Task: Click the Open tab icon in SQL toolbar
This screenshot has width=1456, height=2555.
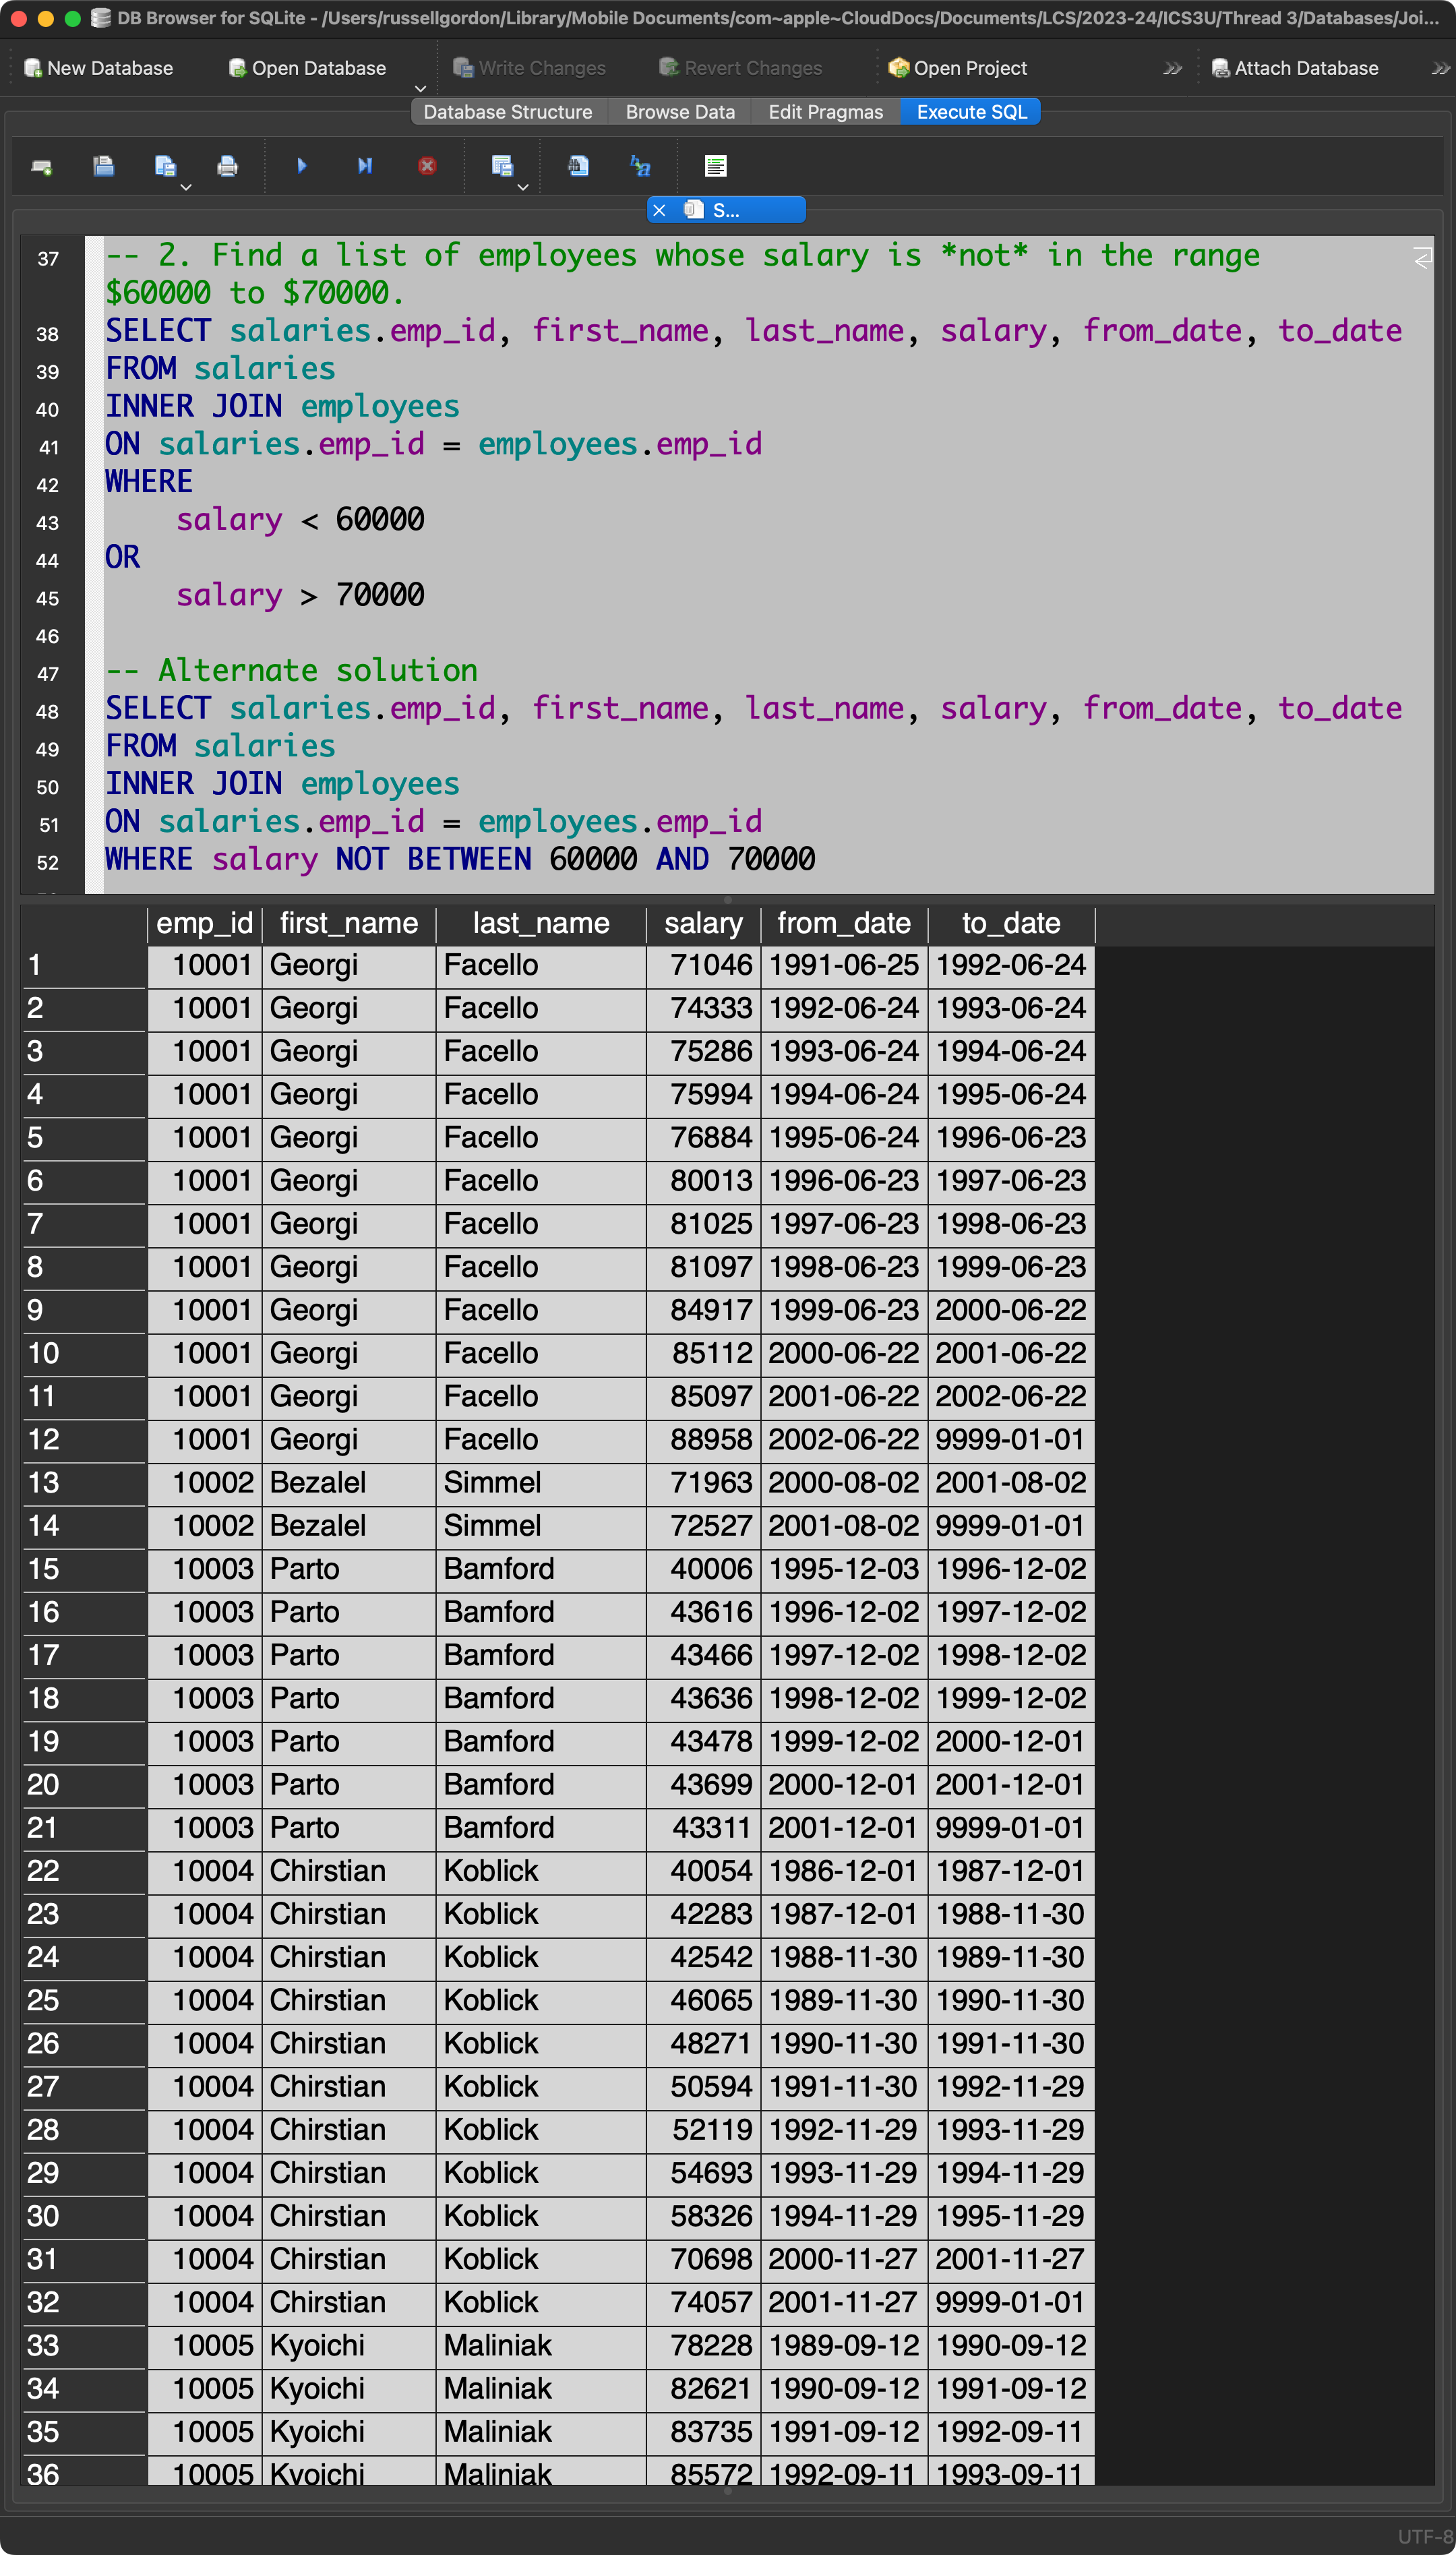Action: pos(42,166)
